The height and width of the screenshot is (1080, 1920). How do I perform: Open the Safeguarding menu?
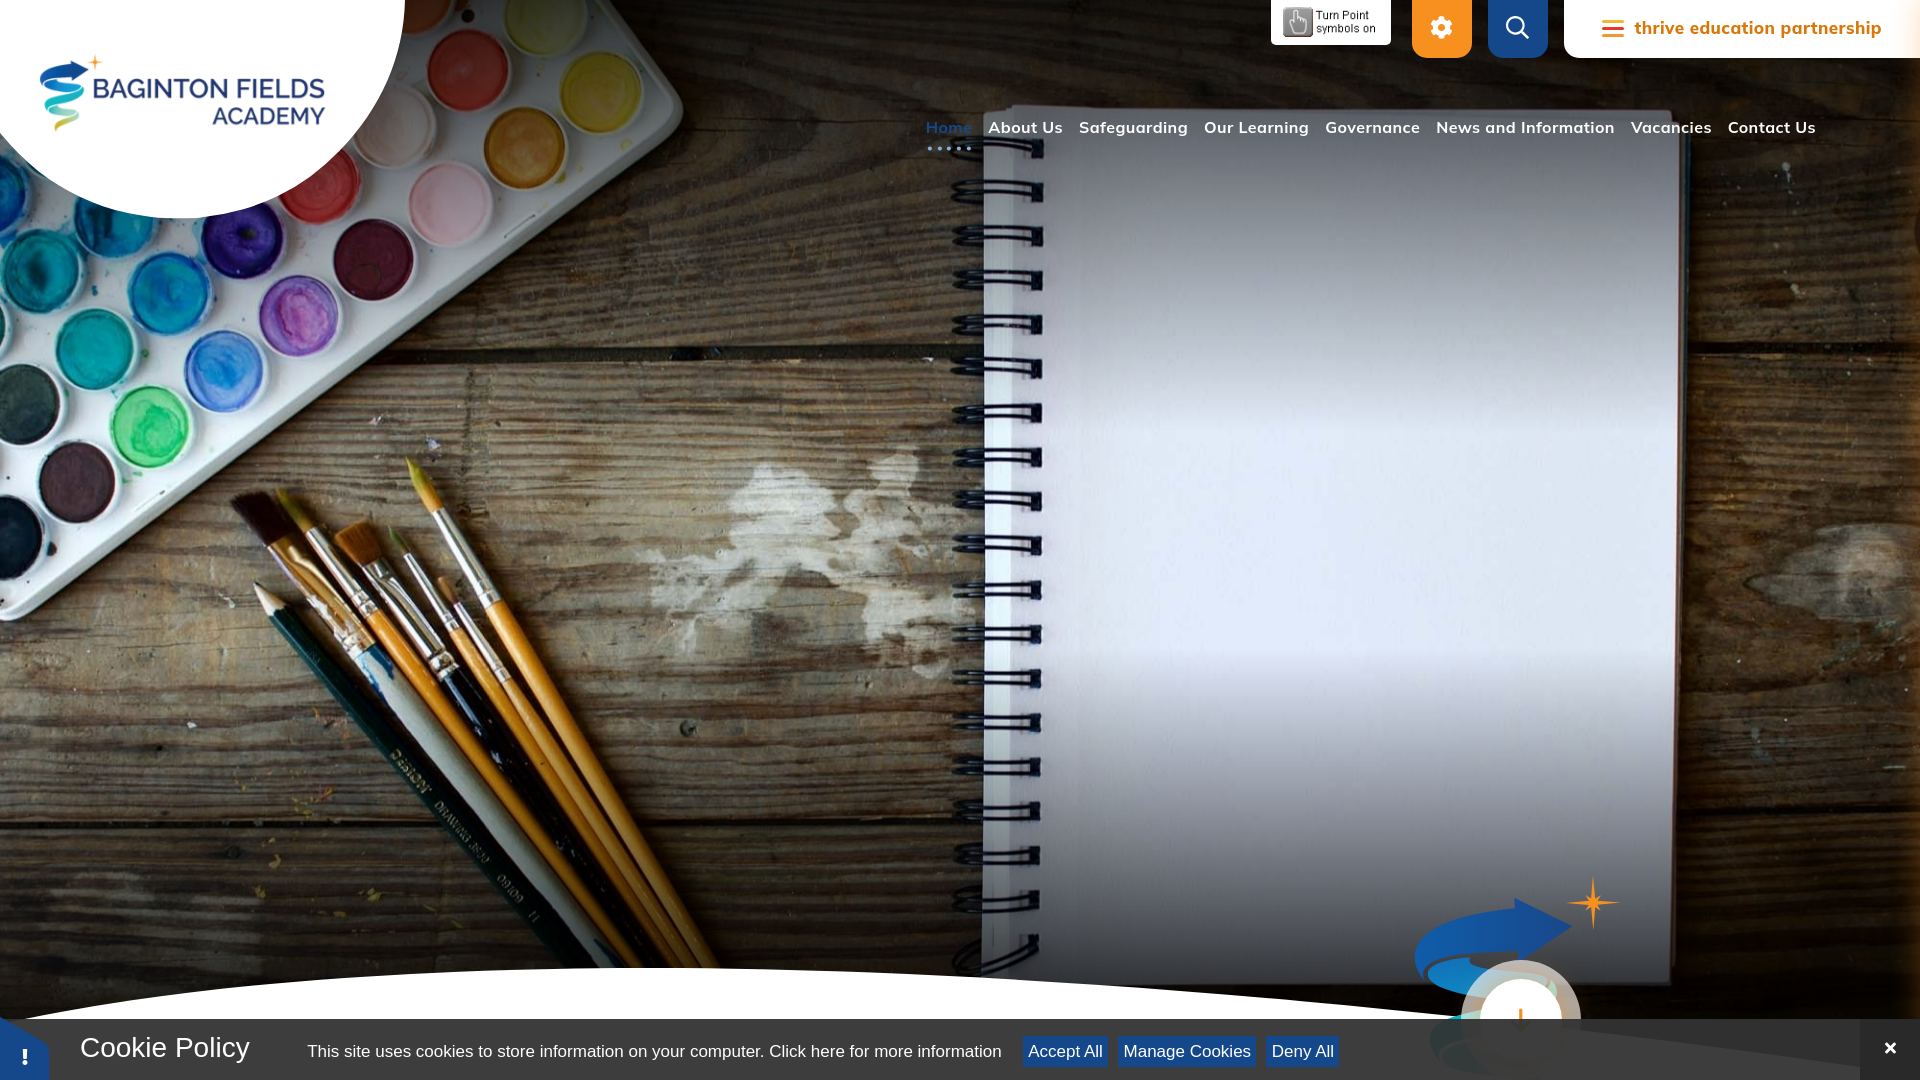pos(1133,128)
